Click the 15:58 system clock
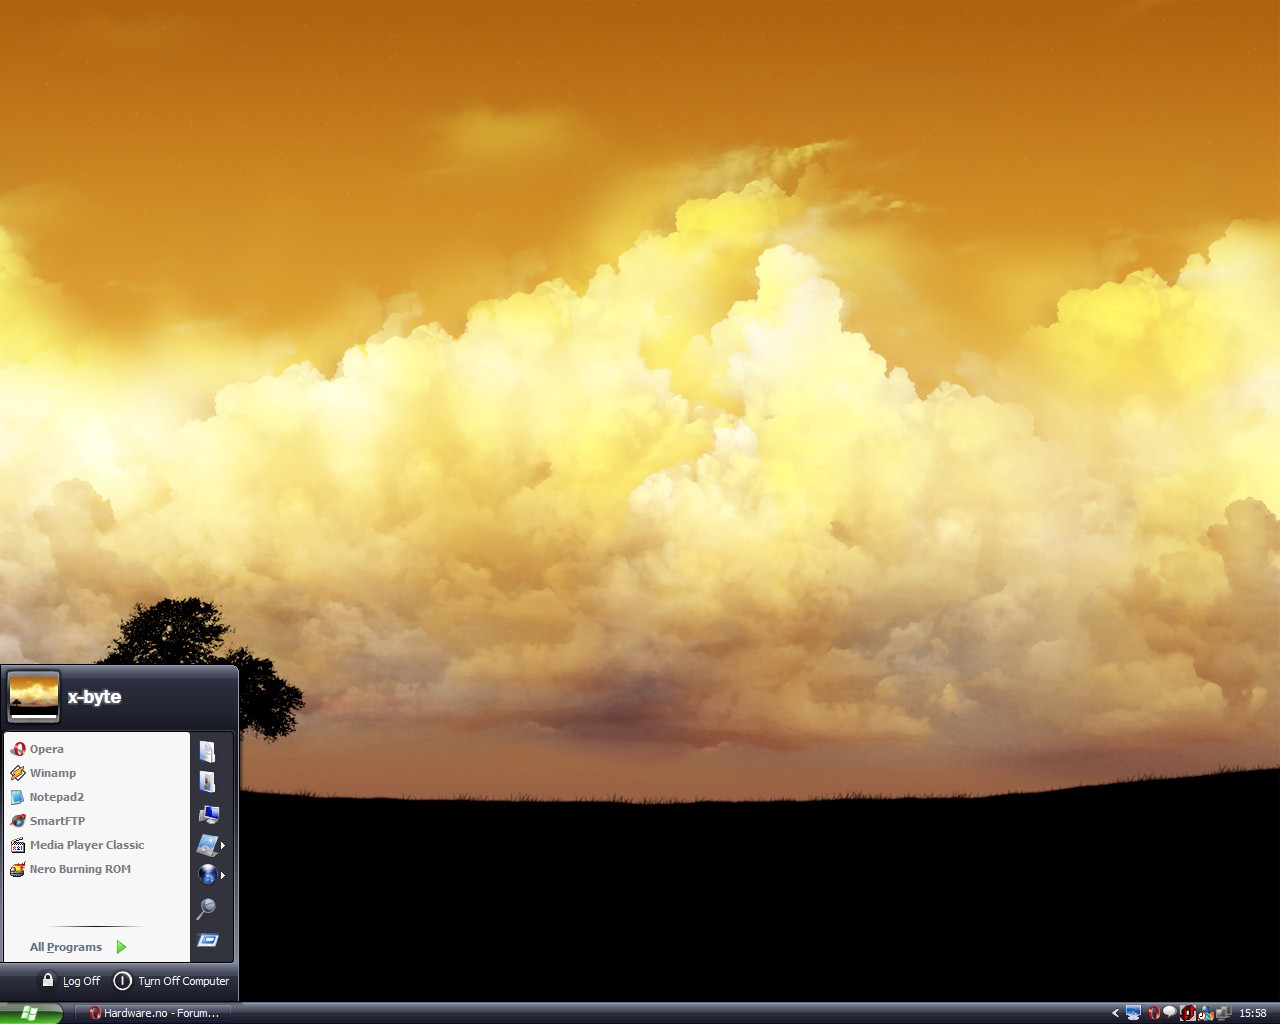 1253,1013
